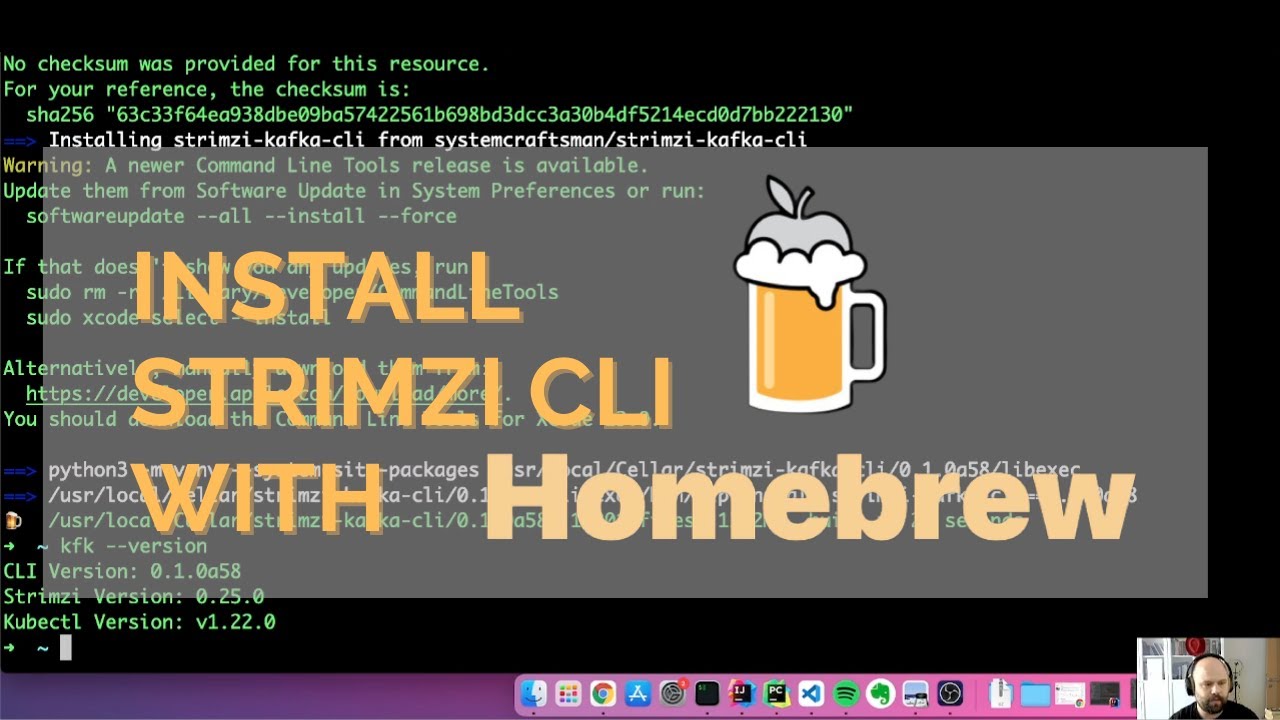The width and height of the screenshot is (1280, 720).
Task: Open Launchpad in the dock
Action: tap(568, 693)
